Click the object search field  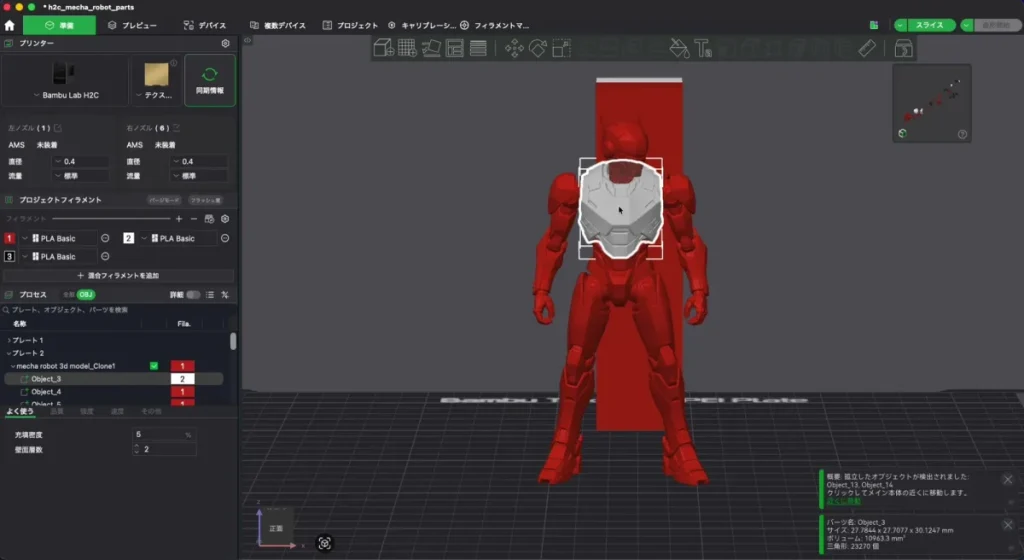tap(118, 310)
